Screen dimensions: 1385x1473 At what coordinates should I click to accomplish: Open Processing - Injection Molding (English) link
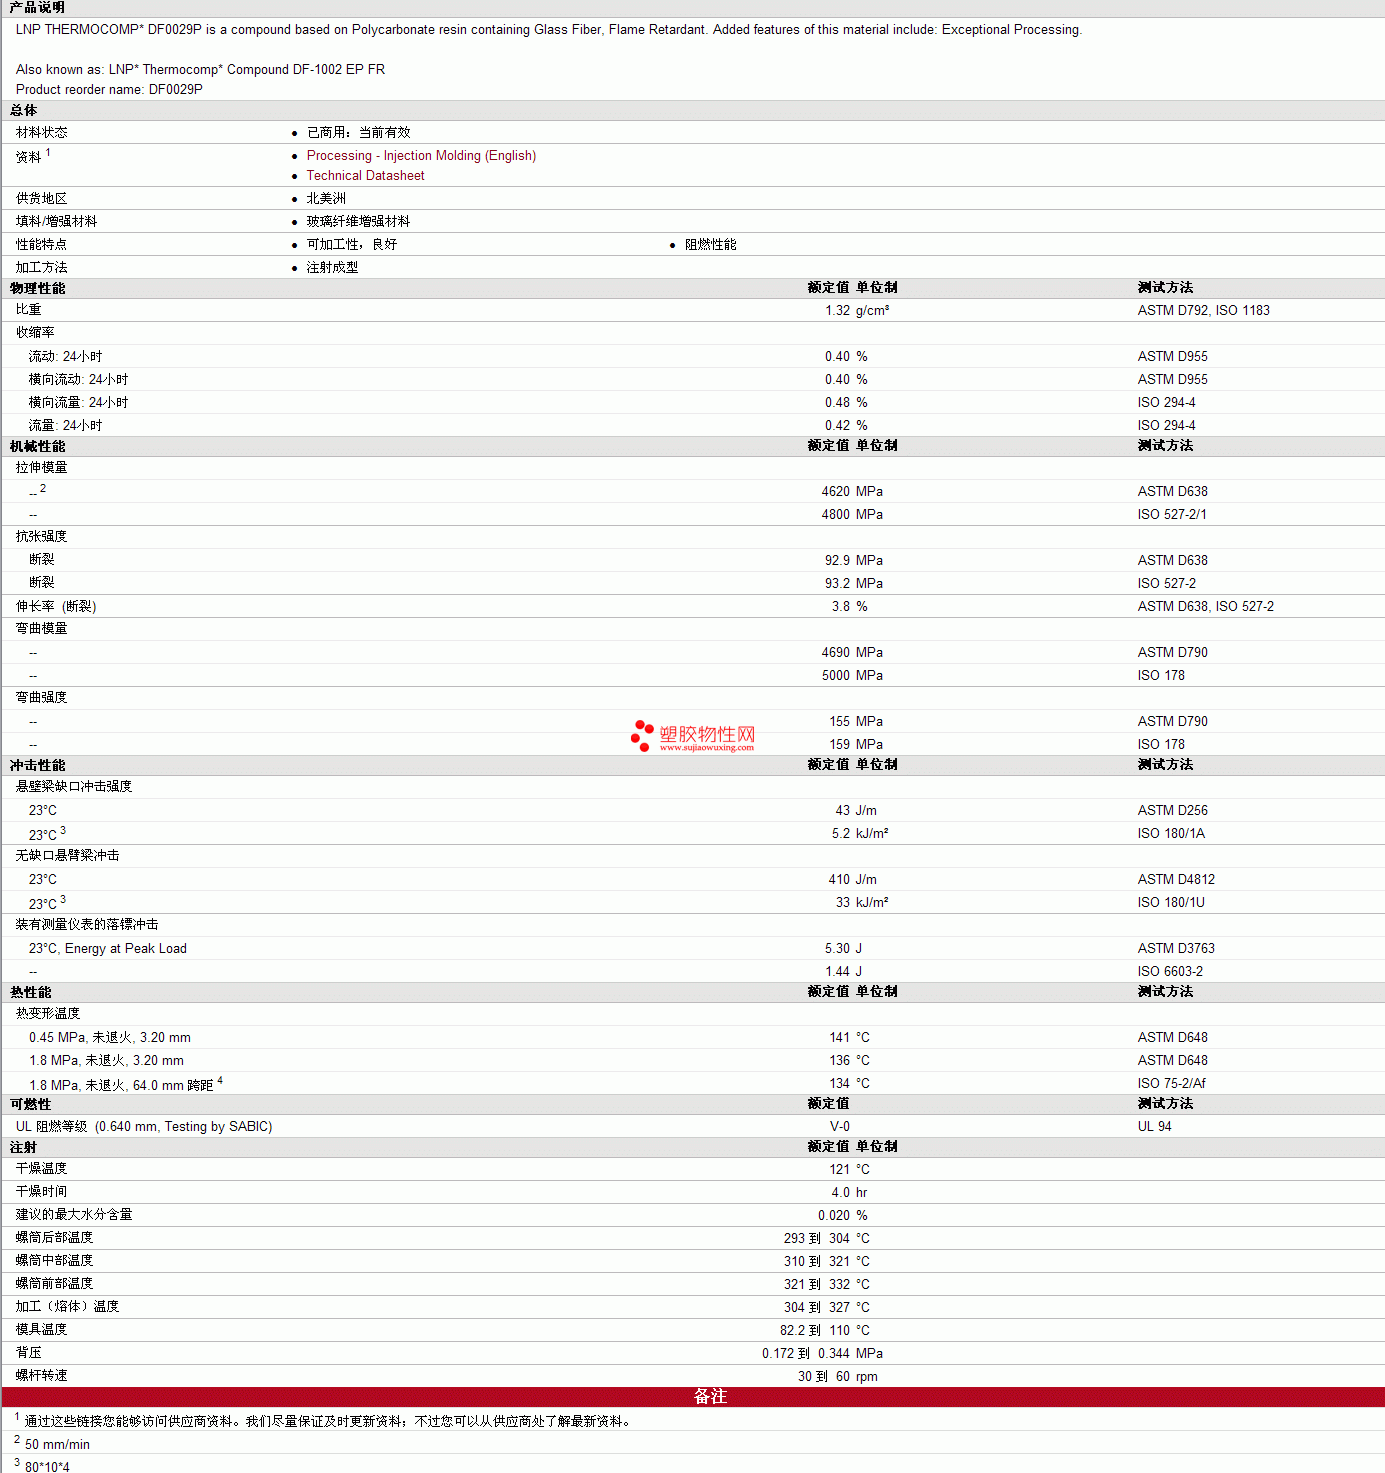(421, 156)
